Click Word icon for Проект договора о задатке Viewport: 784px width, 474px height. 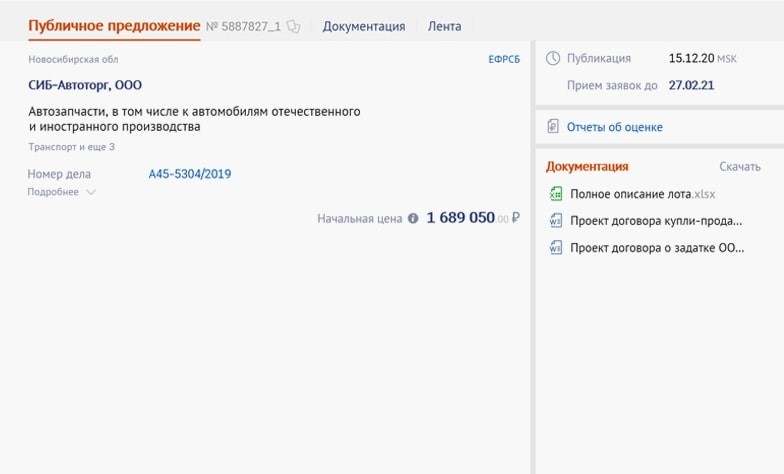(556, 248)
